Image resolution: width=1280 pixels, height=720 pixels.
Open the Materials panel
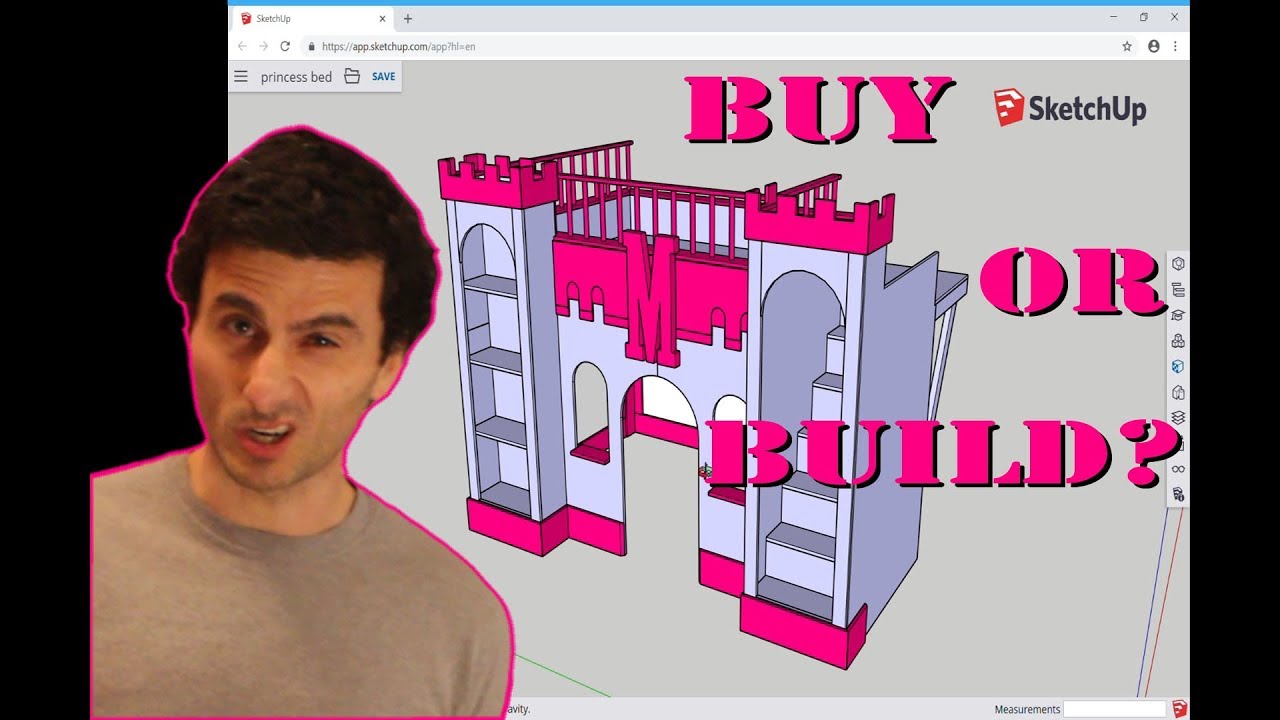pyautogui.click(x=1178, y=366)
